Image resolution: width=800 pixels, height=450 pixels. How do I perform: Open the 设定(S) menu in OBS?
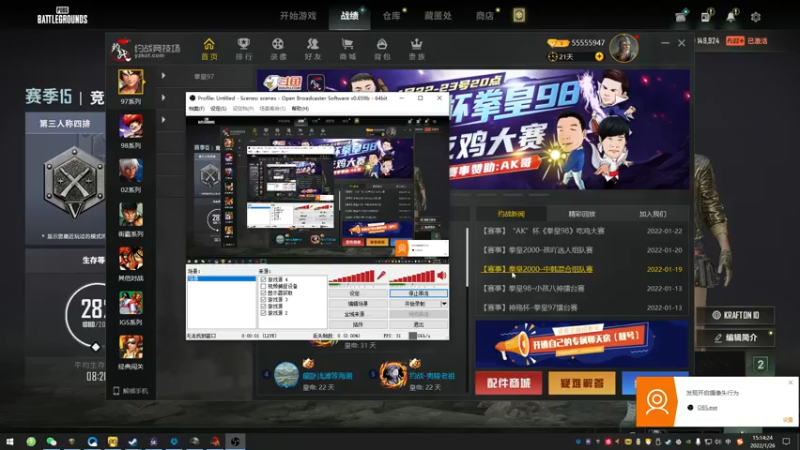coord(218,109)
